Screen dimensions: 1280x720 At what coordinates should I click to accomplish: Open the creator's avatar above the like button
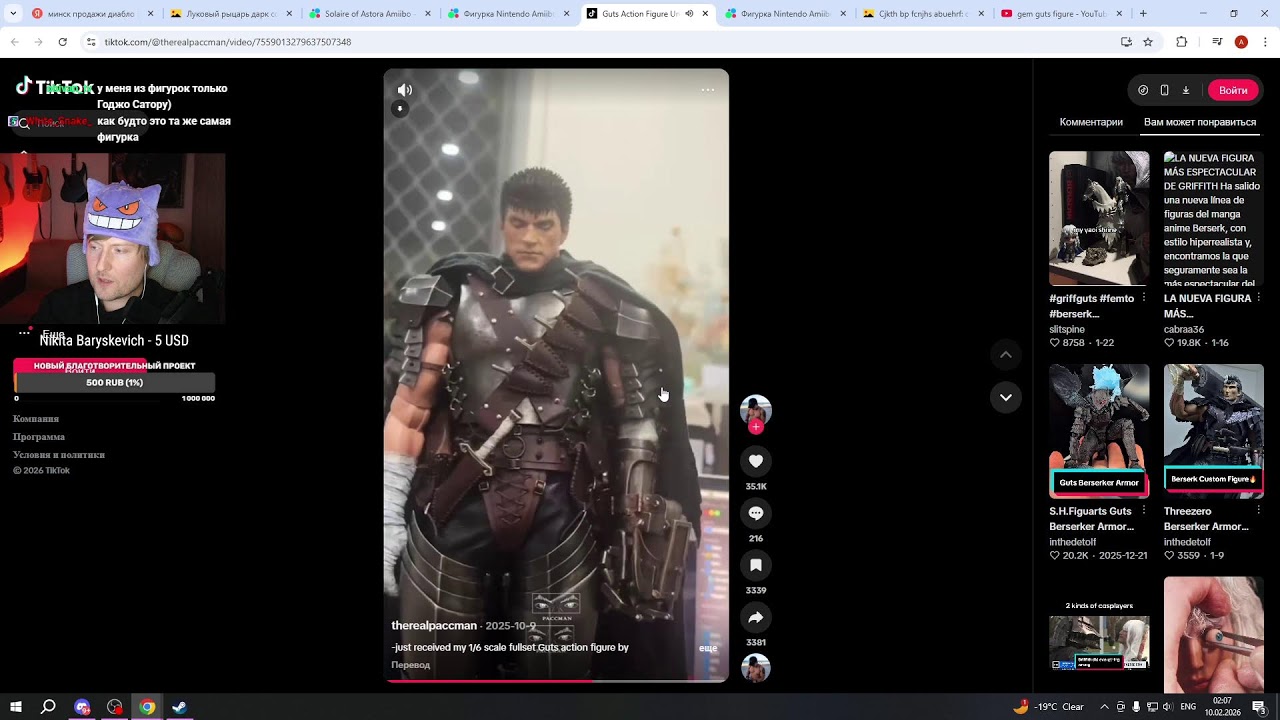click(756, 409)
